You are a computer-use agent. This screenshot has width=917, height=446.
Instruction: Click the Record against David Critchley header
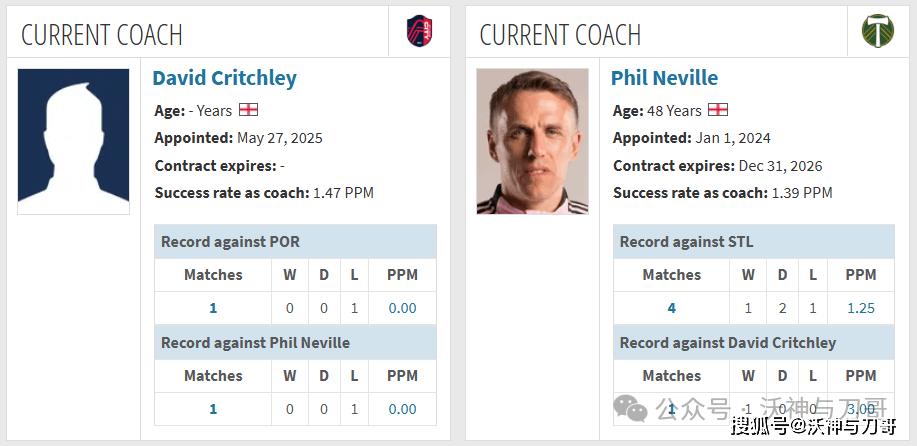pos(728,343)
